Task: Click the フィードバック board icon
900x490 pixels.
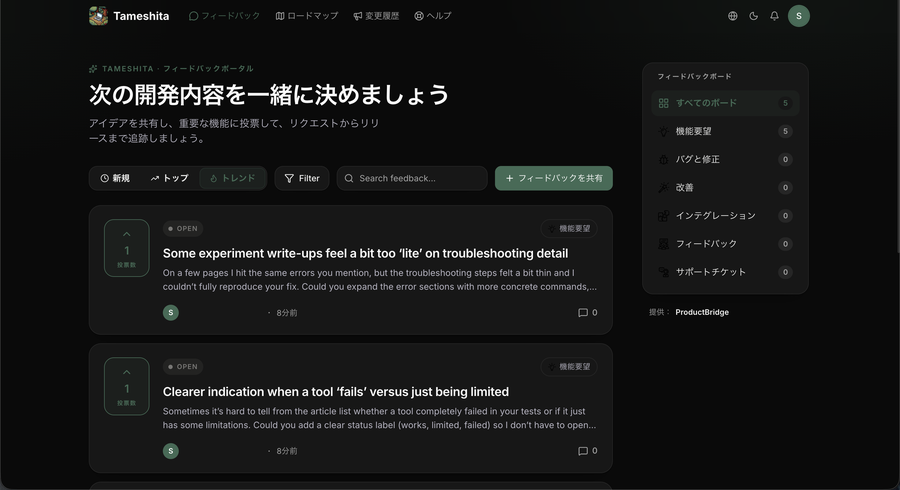Action: click(x=664, y=244)
